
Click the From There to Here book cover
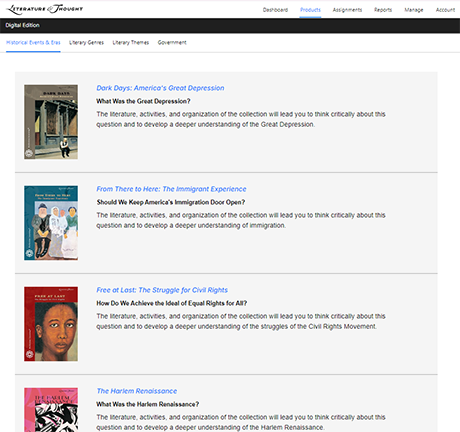click(x=51, y=223)
